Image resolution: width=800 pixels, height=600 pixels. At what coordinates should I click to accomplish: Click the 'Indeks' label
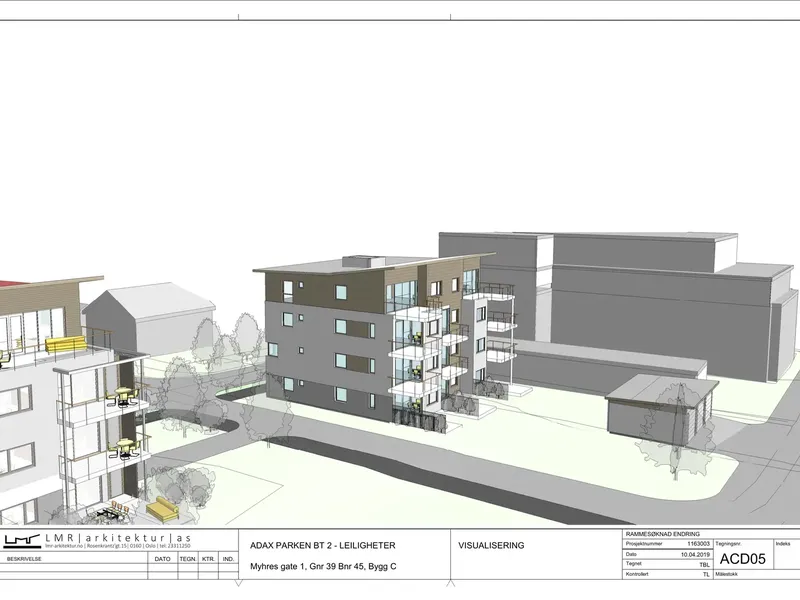783,544
